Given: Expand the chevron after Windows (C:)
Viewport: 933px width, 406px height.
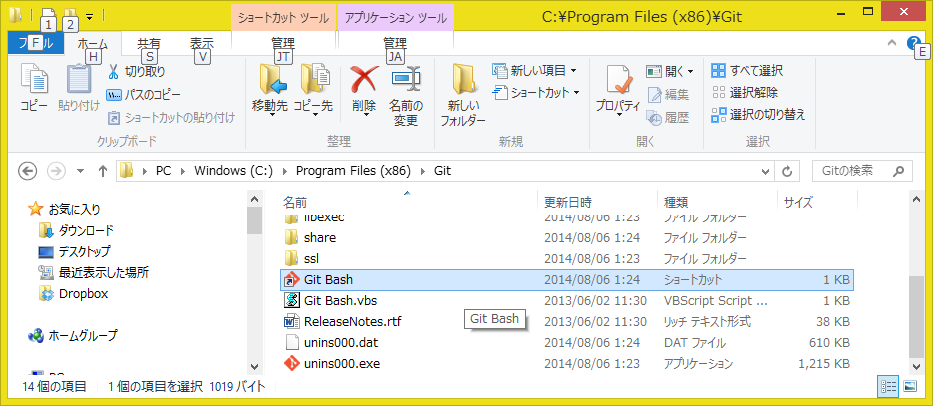Looking at the screenshot, I should tap(284, 171).
